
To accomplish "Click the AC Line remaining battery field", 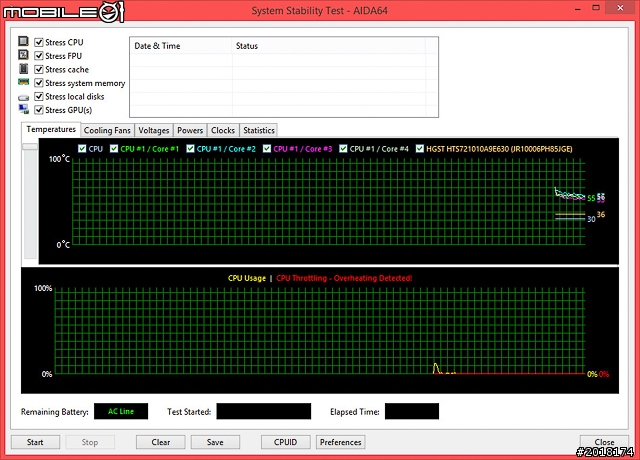I will (x=121, y=411).
